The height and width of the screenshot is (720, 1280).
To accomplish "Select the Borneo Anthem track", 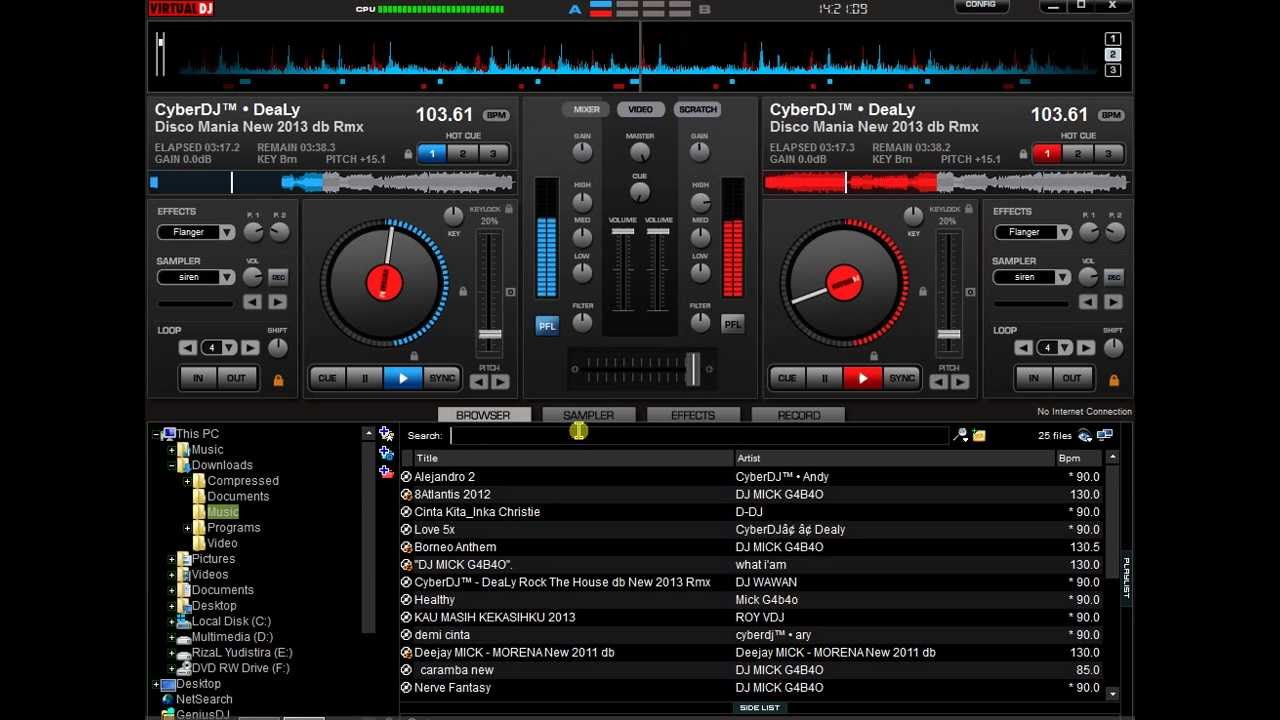I will click(750, 547).
